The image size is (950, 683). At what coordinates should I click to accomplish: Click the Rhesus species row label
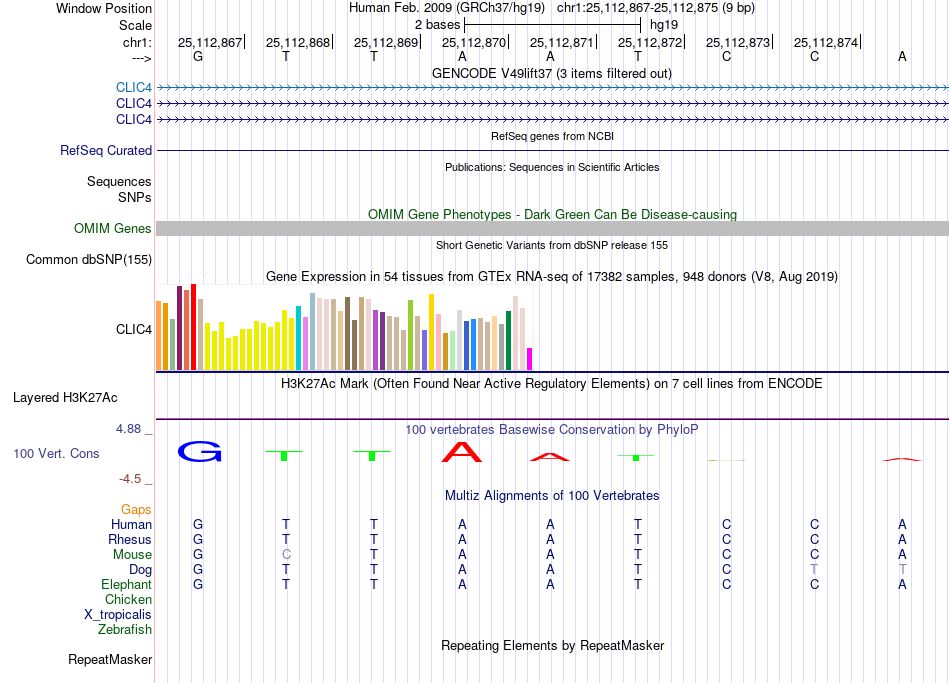tap(130, 539)
